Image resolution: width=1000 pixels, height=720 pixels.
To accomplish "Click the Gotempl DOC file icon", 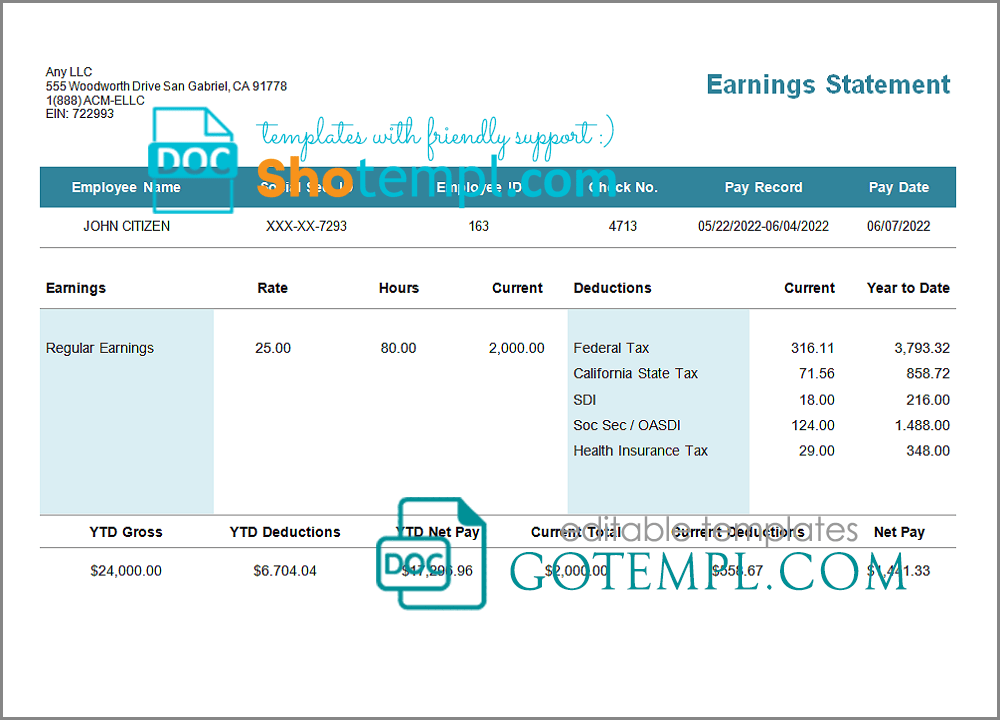I will (x=430, y=553).
